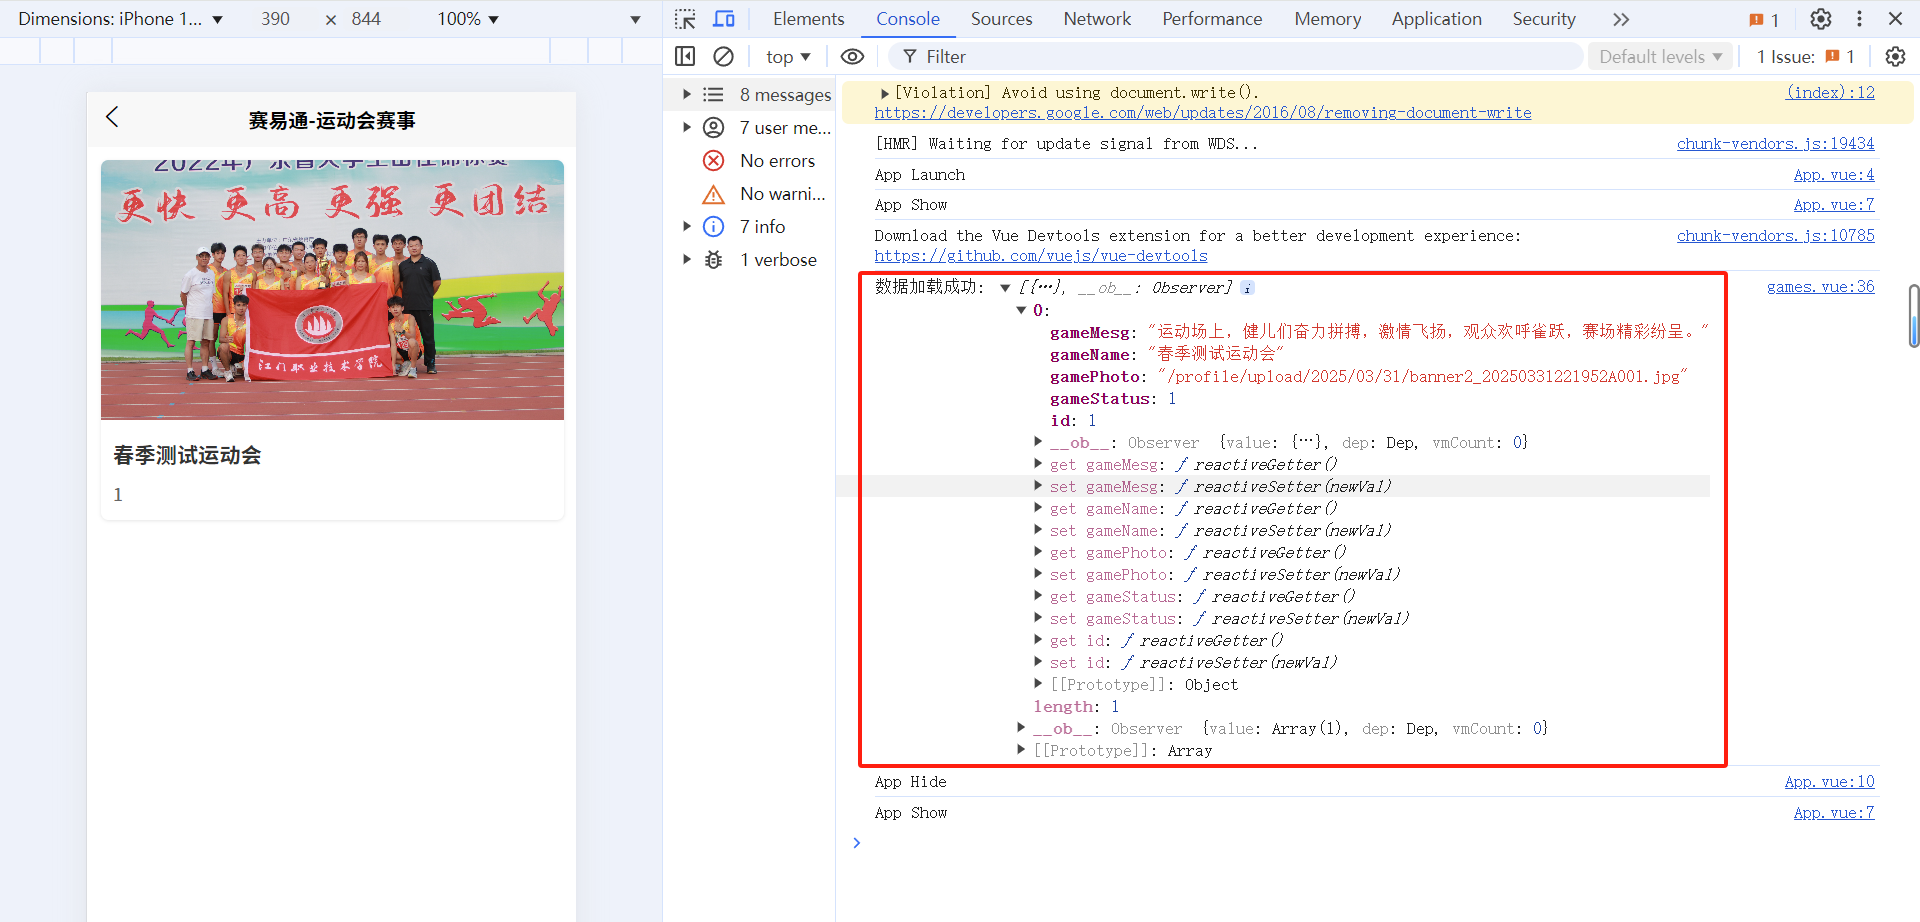Image resolution: width=1920 pixels, height=922 pixels.
Task: Open the chunk-vendors.js:10785 source link
Action: [x=1775, y=235]
